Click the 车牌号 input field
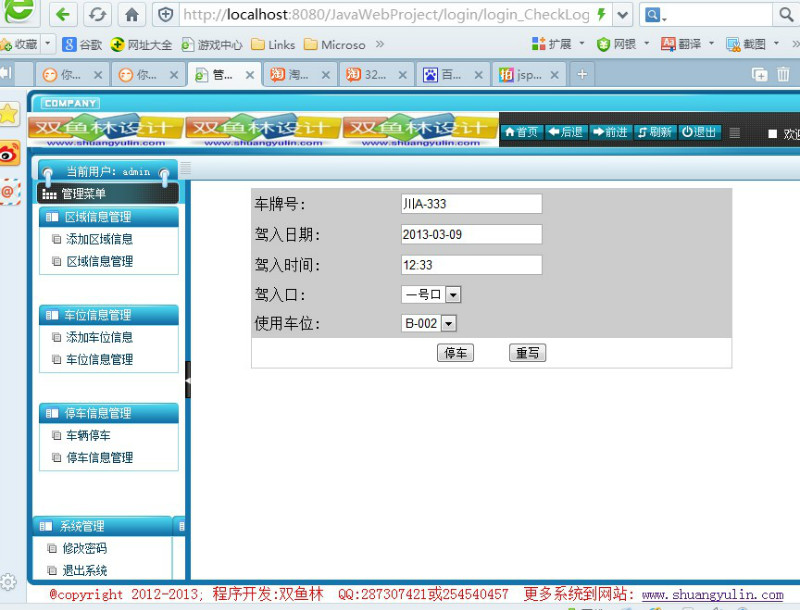Viewport: 800px width, 610px height. [471, 204]
